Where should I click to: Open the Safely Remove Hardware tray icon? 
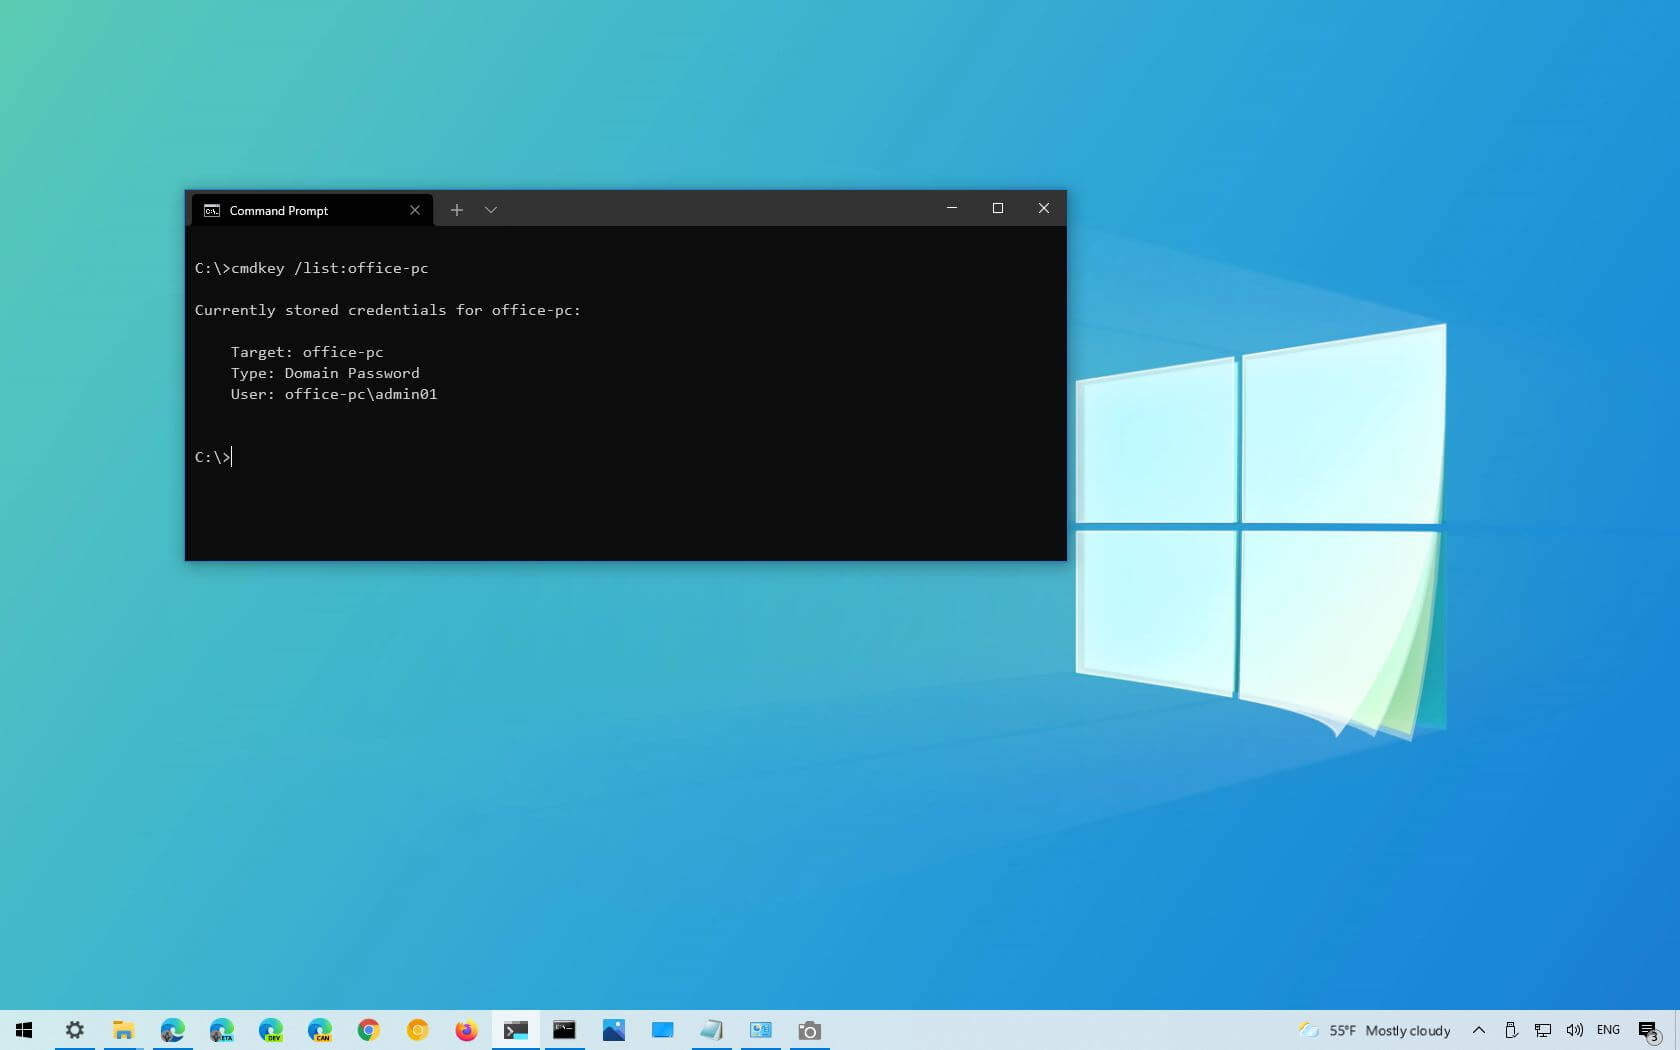pos(1512,1030)
